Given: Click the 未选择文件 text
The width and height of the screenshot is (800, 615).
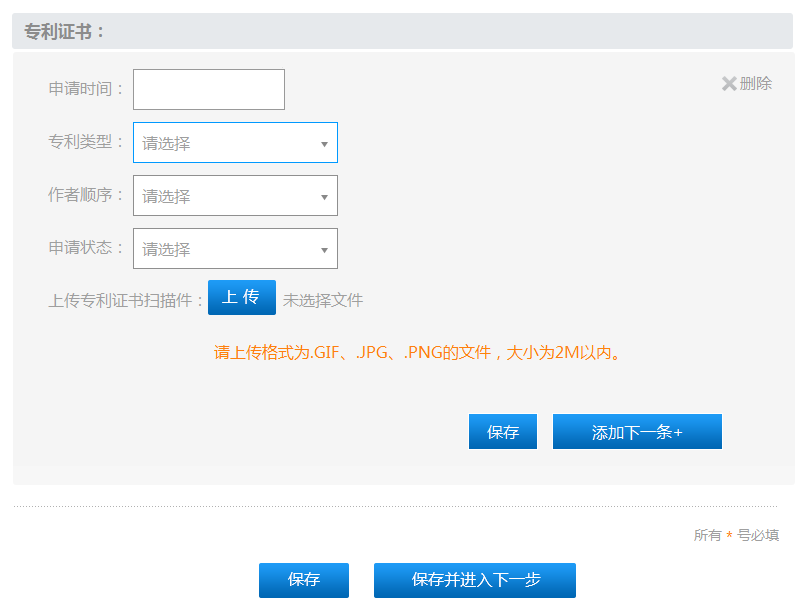Looking at the screenshot, I should click(323, 300).
